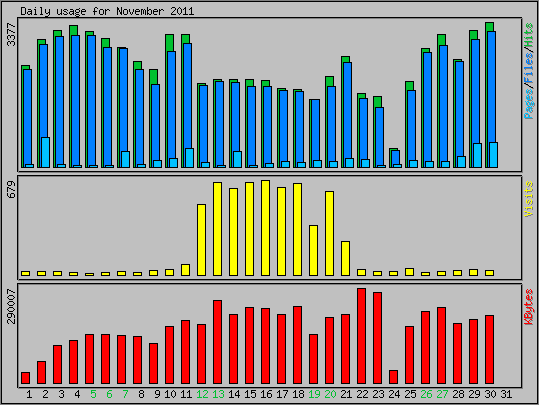Click the green day 26 axis label
The image size is (539, 405).
426,394
